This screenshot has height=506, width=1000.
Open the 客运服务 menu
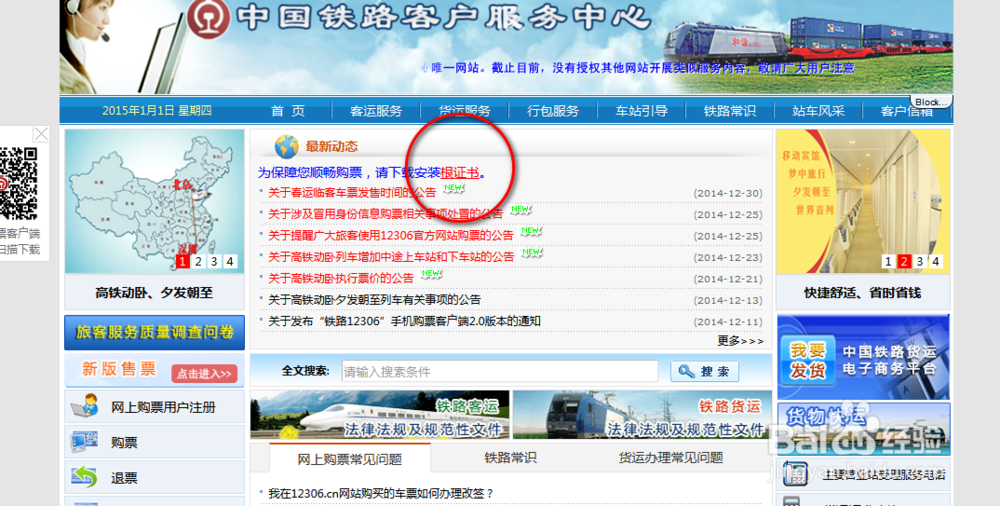click(376, 110)
